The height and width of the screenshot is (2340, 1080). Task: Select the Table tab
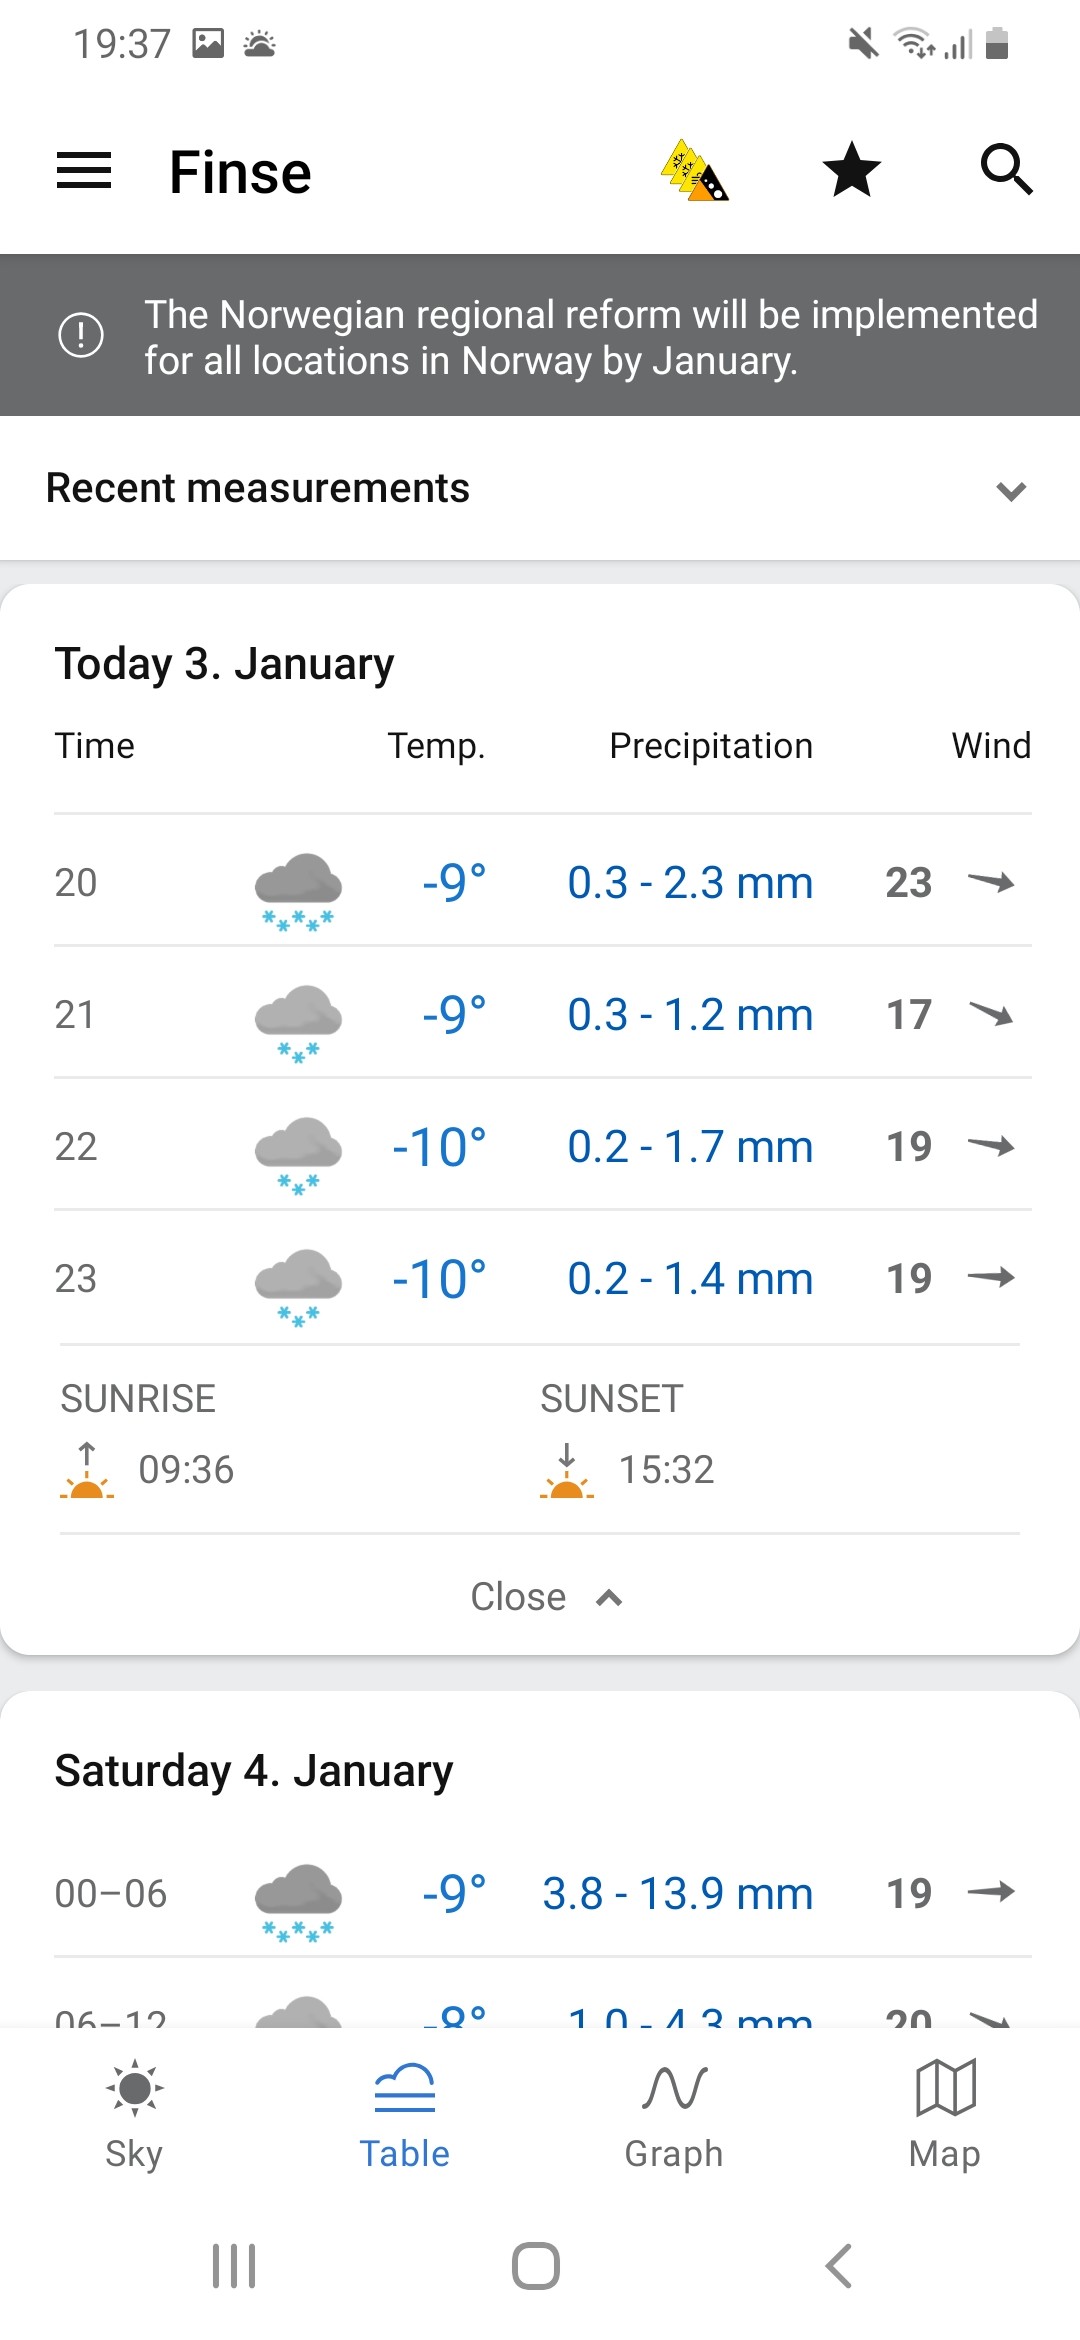(x=404, y=2114)
